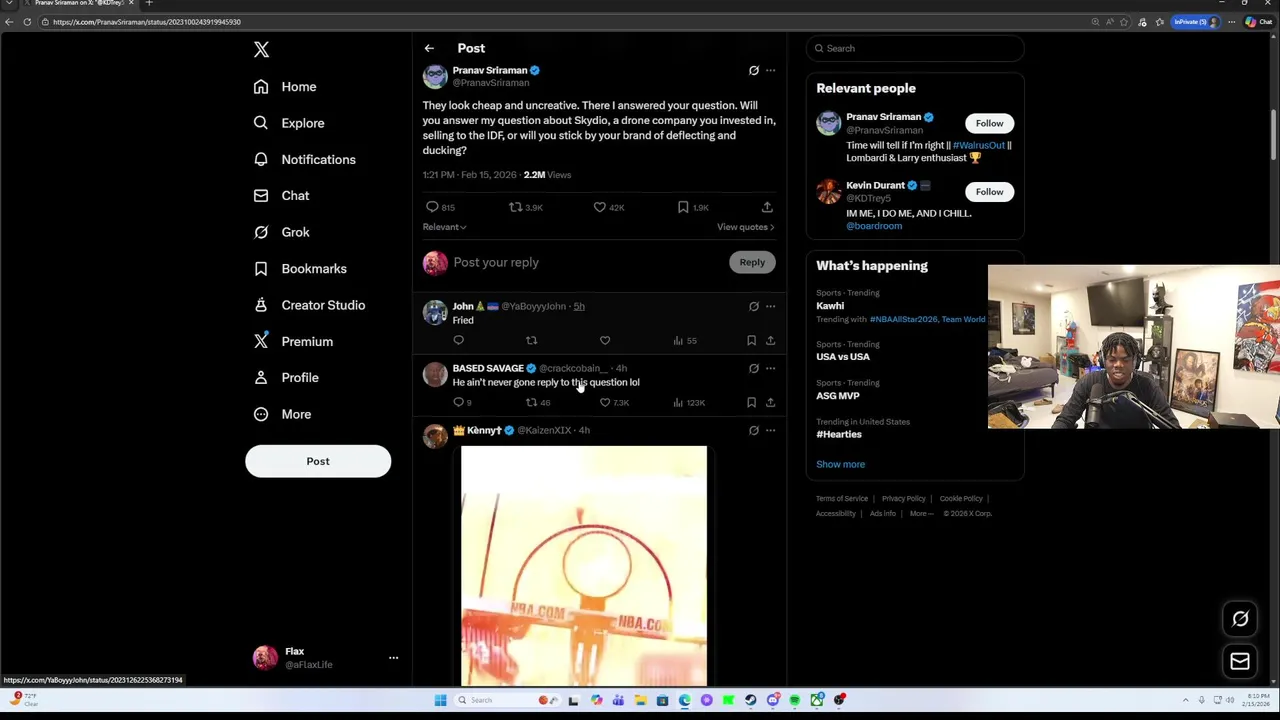Click the Reply button in composer
The image size is (1280, 720).
pyautogui.click(x=752, y=262)
